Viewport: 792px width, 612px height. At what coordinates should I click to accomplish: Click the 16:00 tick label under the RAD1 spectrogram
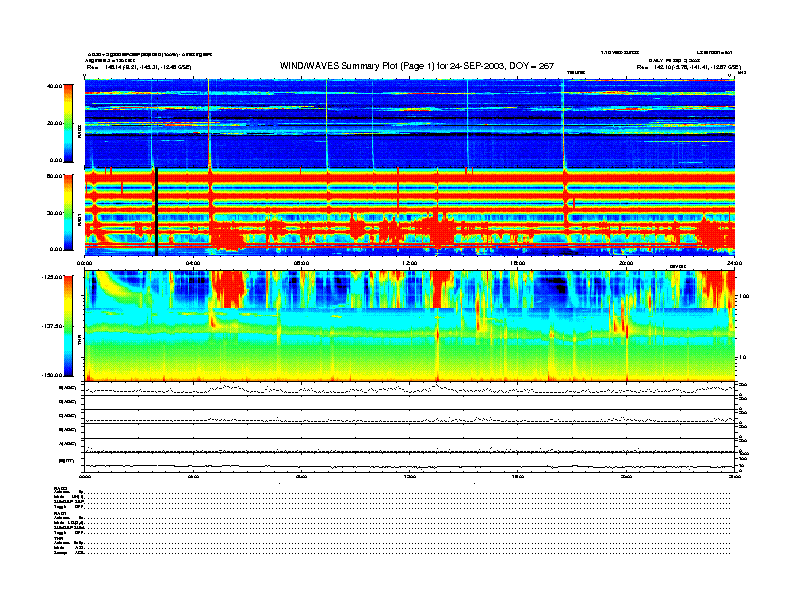[518, 263]
